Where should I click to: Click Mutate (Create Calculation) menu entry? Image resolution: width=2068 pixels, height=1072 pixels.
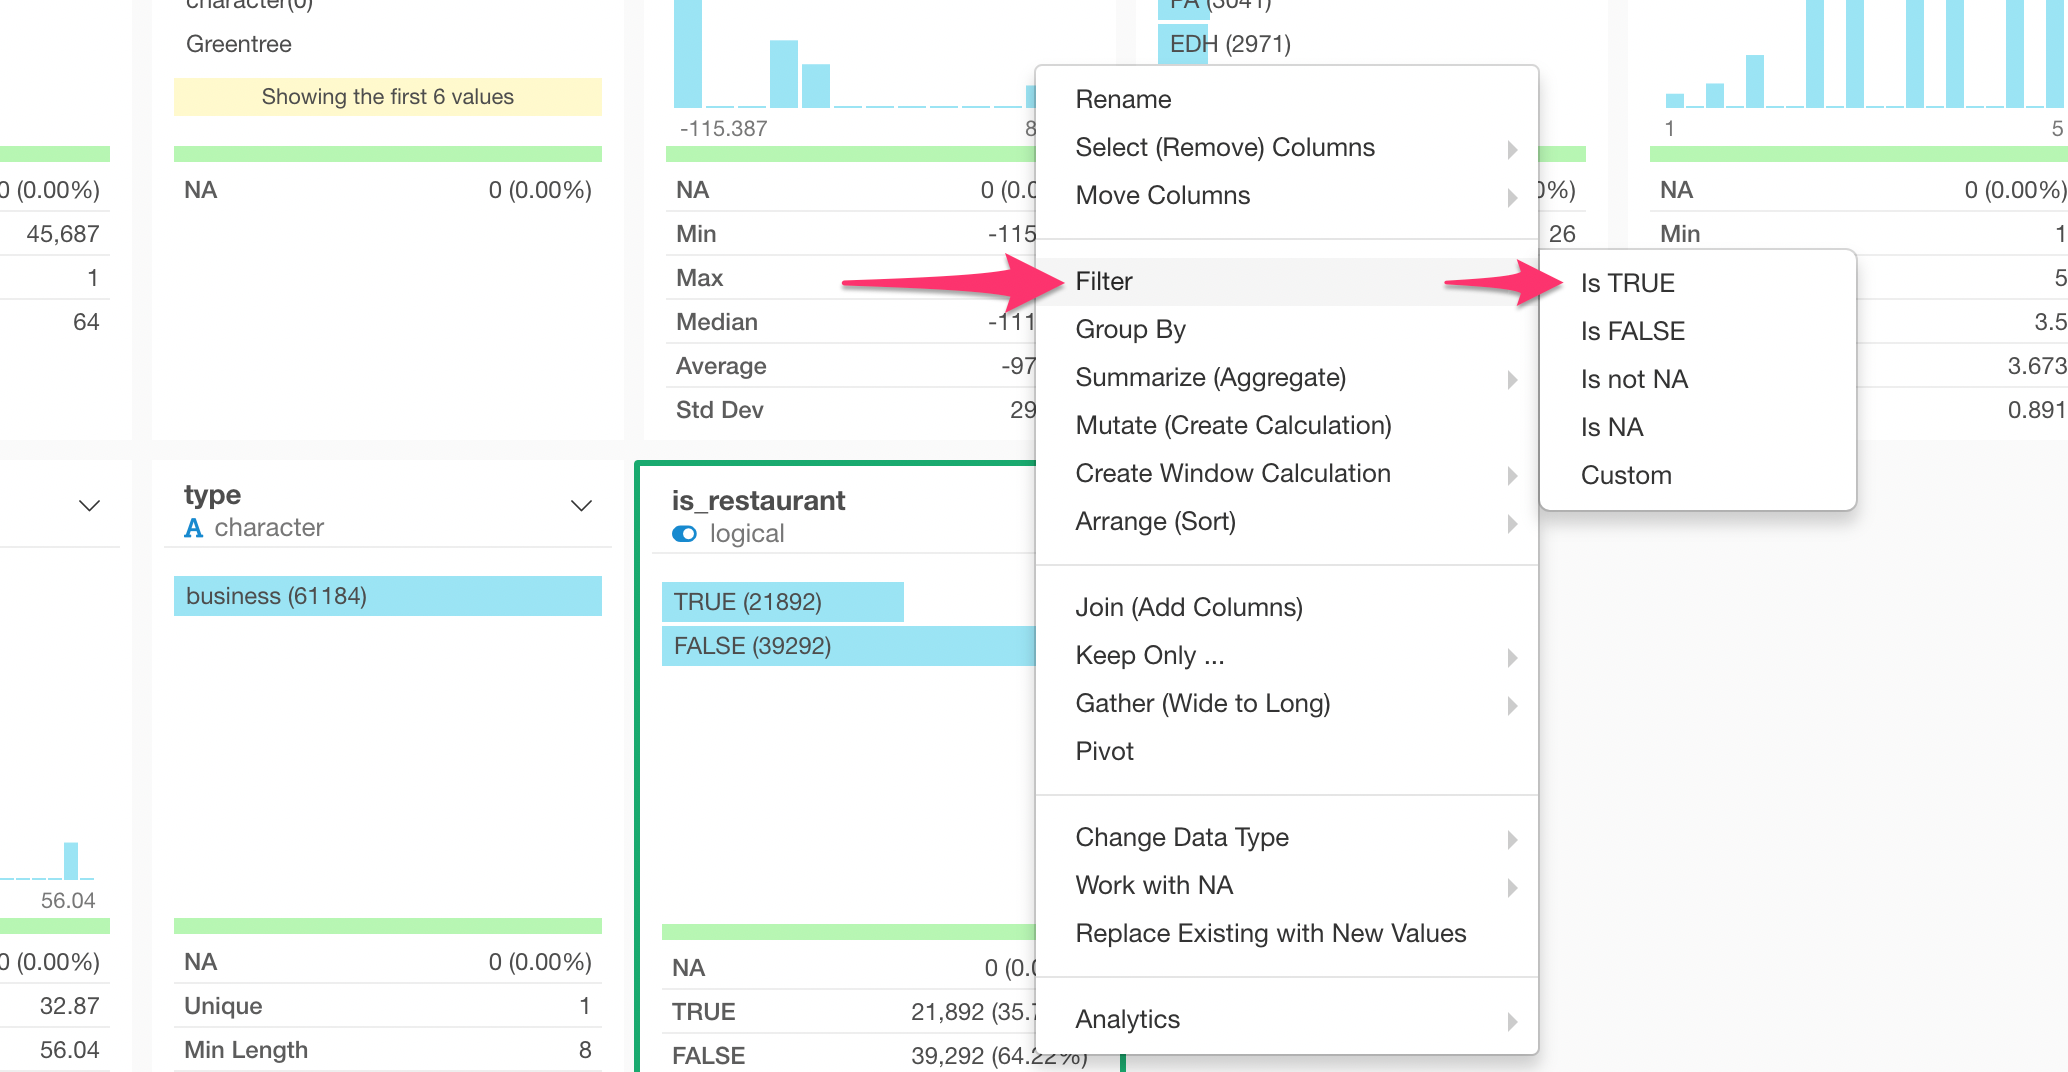pos(1233,425)
